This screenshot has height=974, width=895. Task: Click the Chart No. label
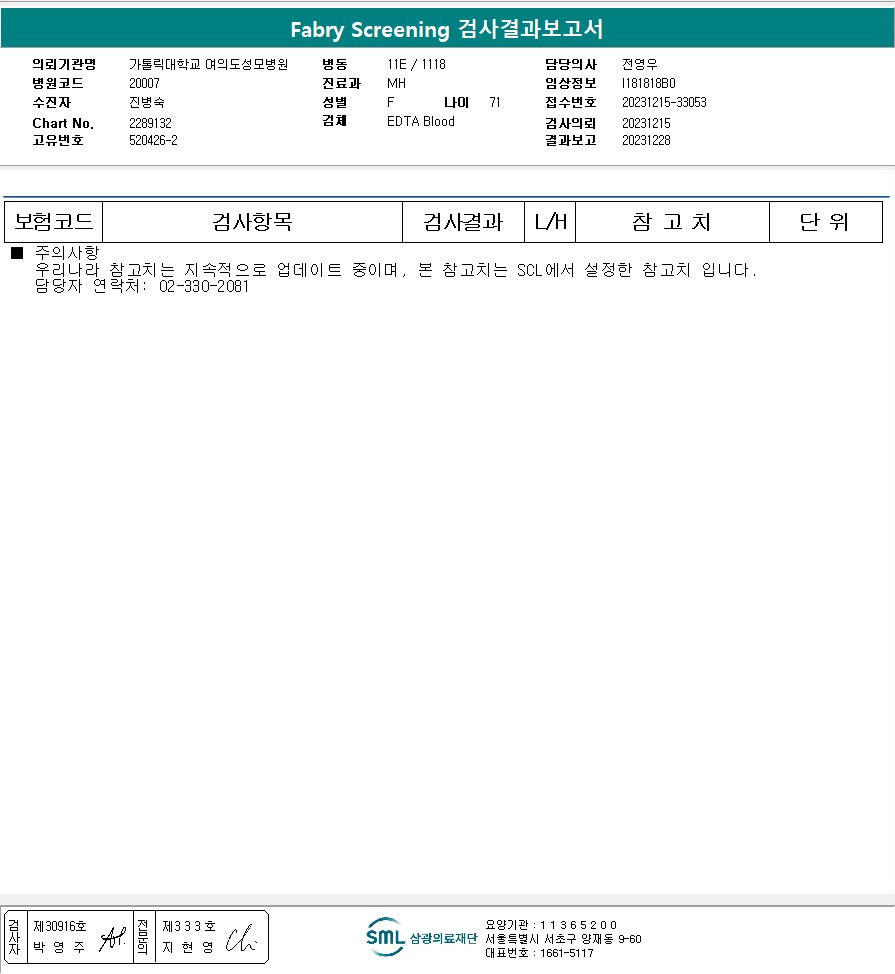click(x=63, y=123)
